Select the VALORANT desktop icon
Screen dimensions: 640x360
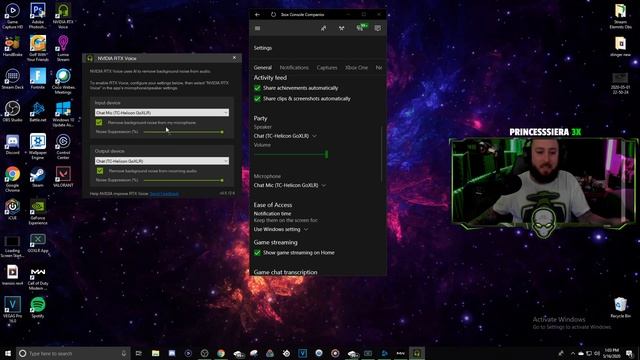(x=63, y=177)
